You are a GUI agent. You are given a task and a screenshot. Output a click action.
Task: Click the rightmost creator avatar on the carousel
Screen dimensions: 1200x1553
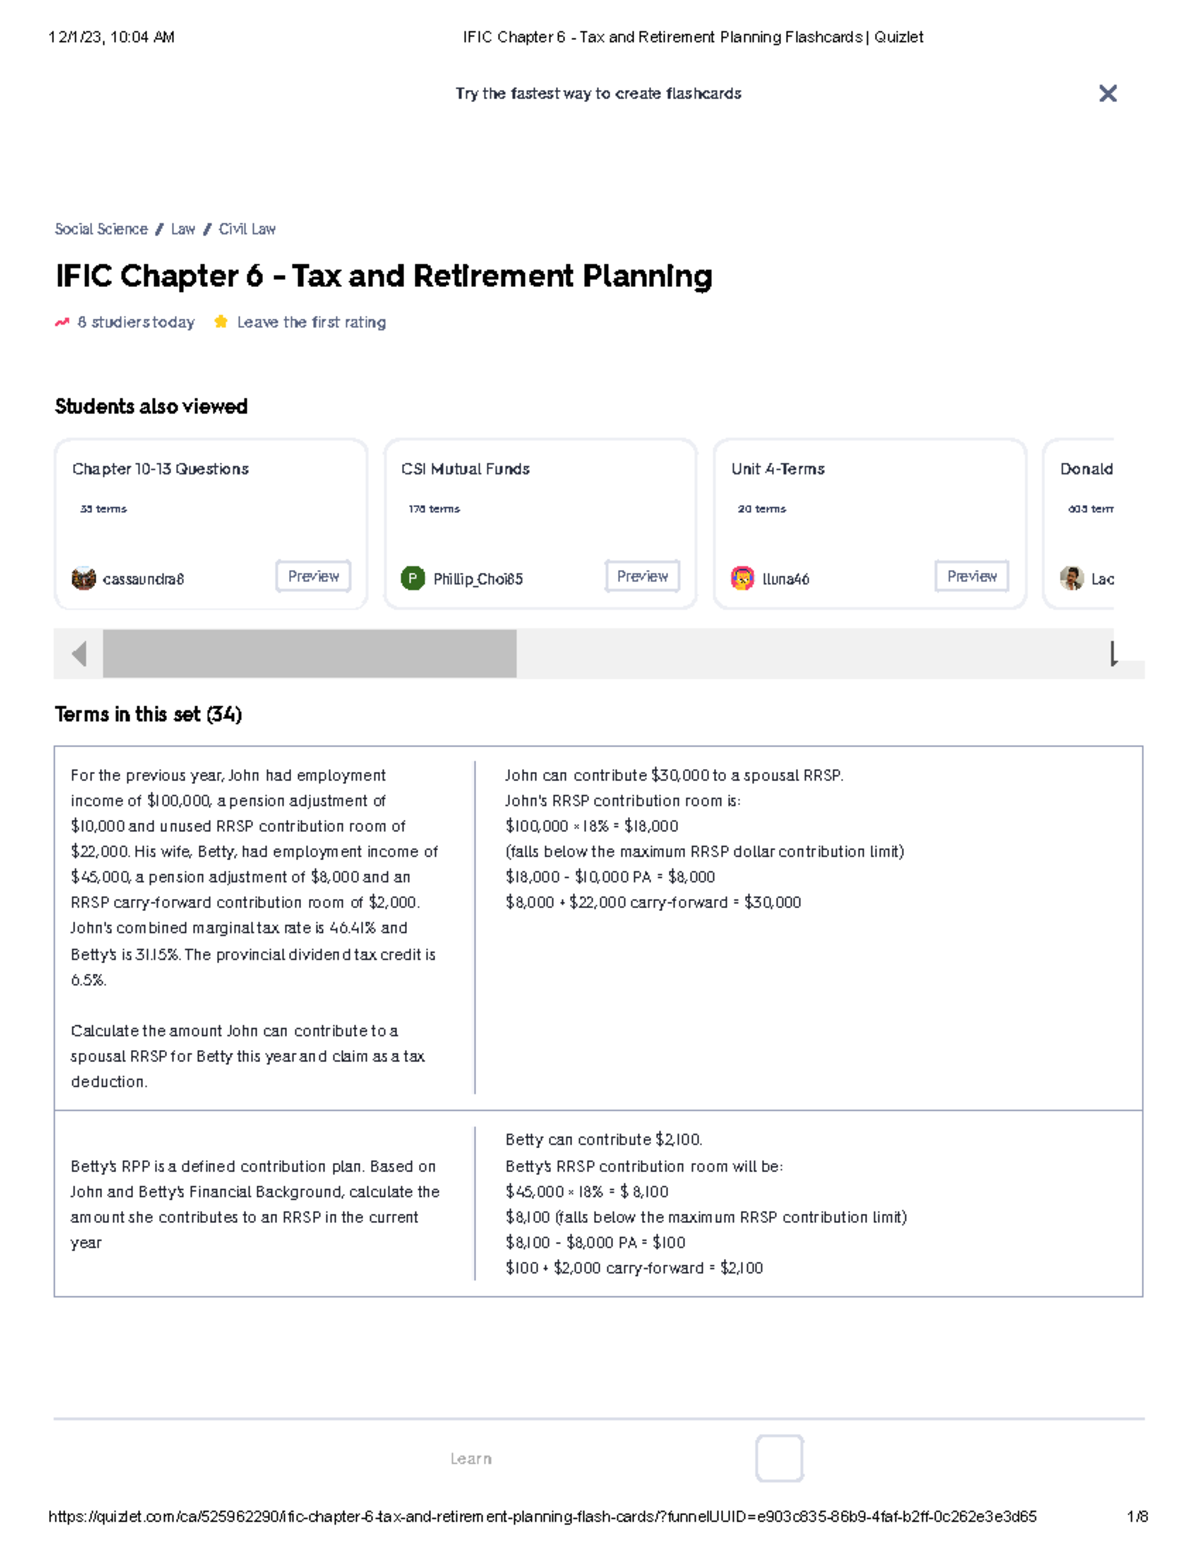(1072, 578)
